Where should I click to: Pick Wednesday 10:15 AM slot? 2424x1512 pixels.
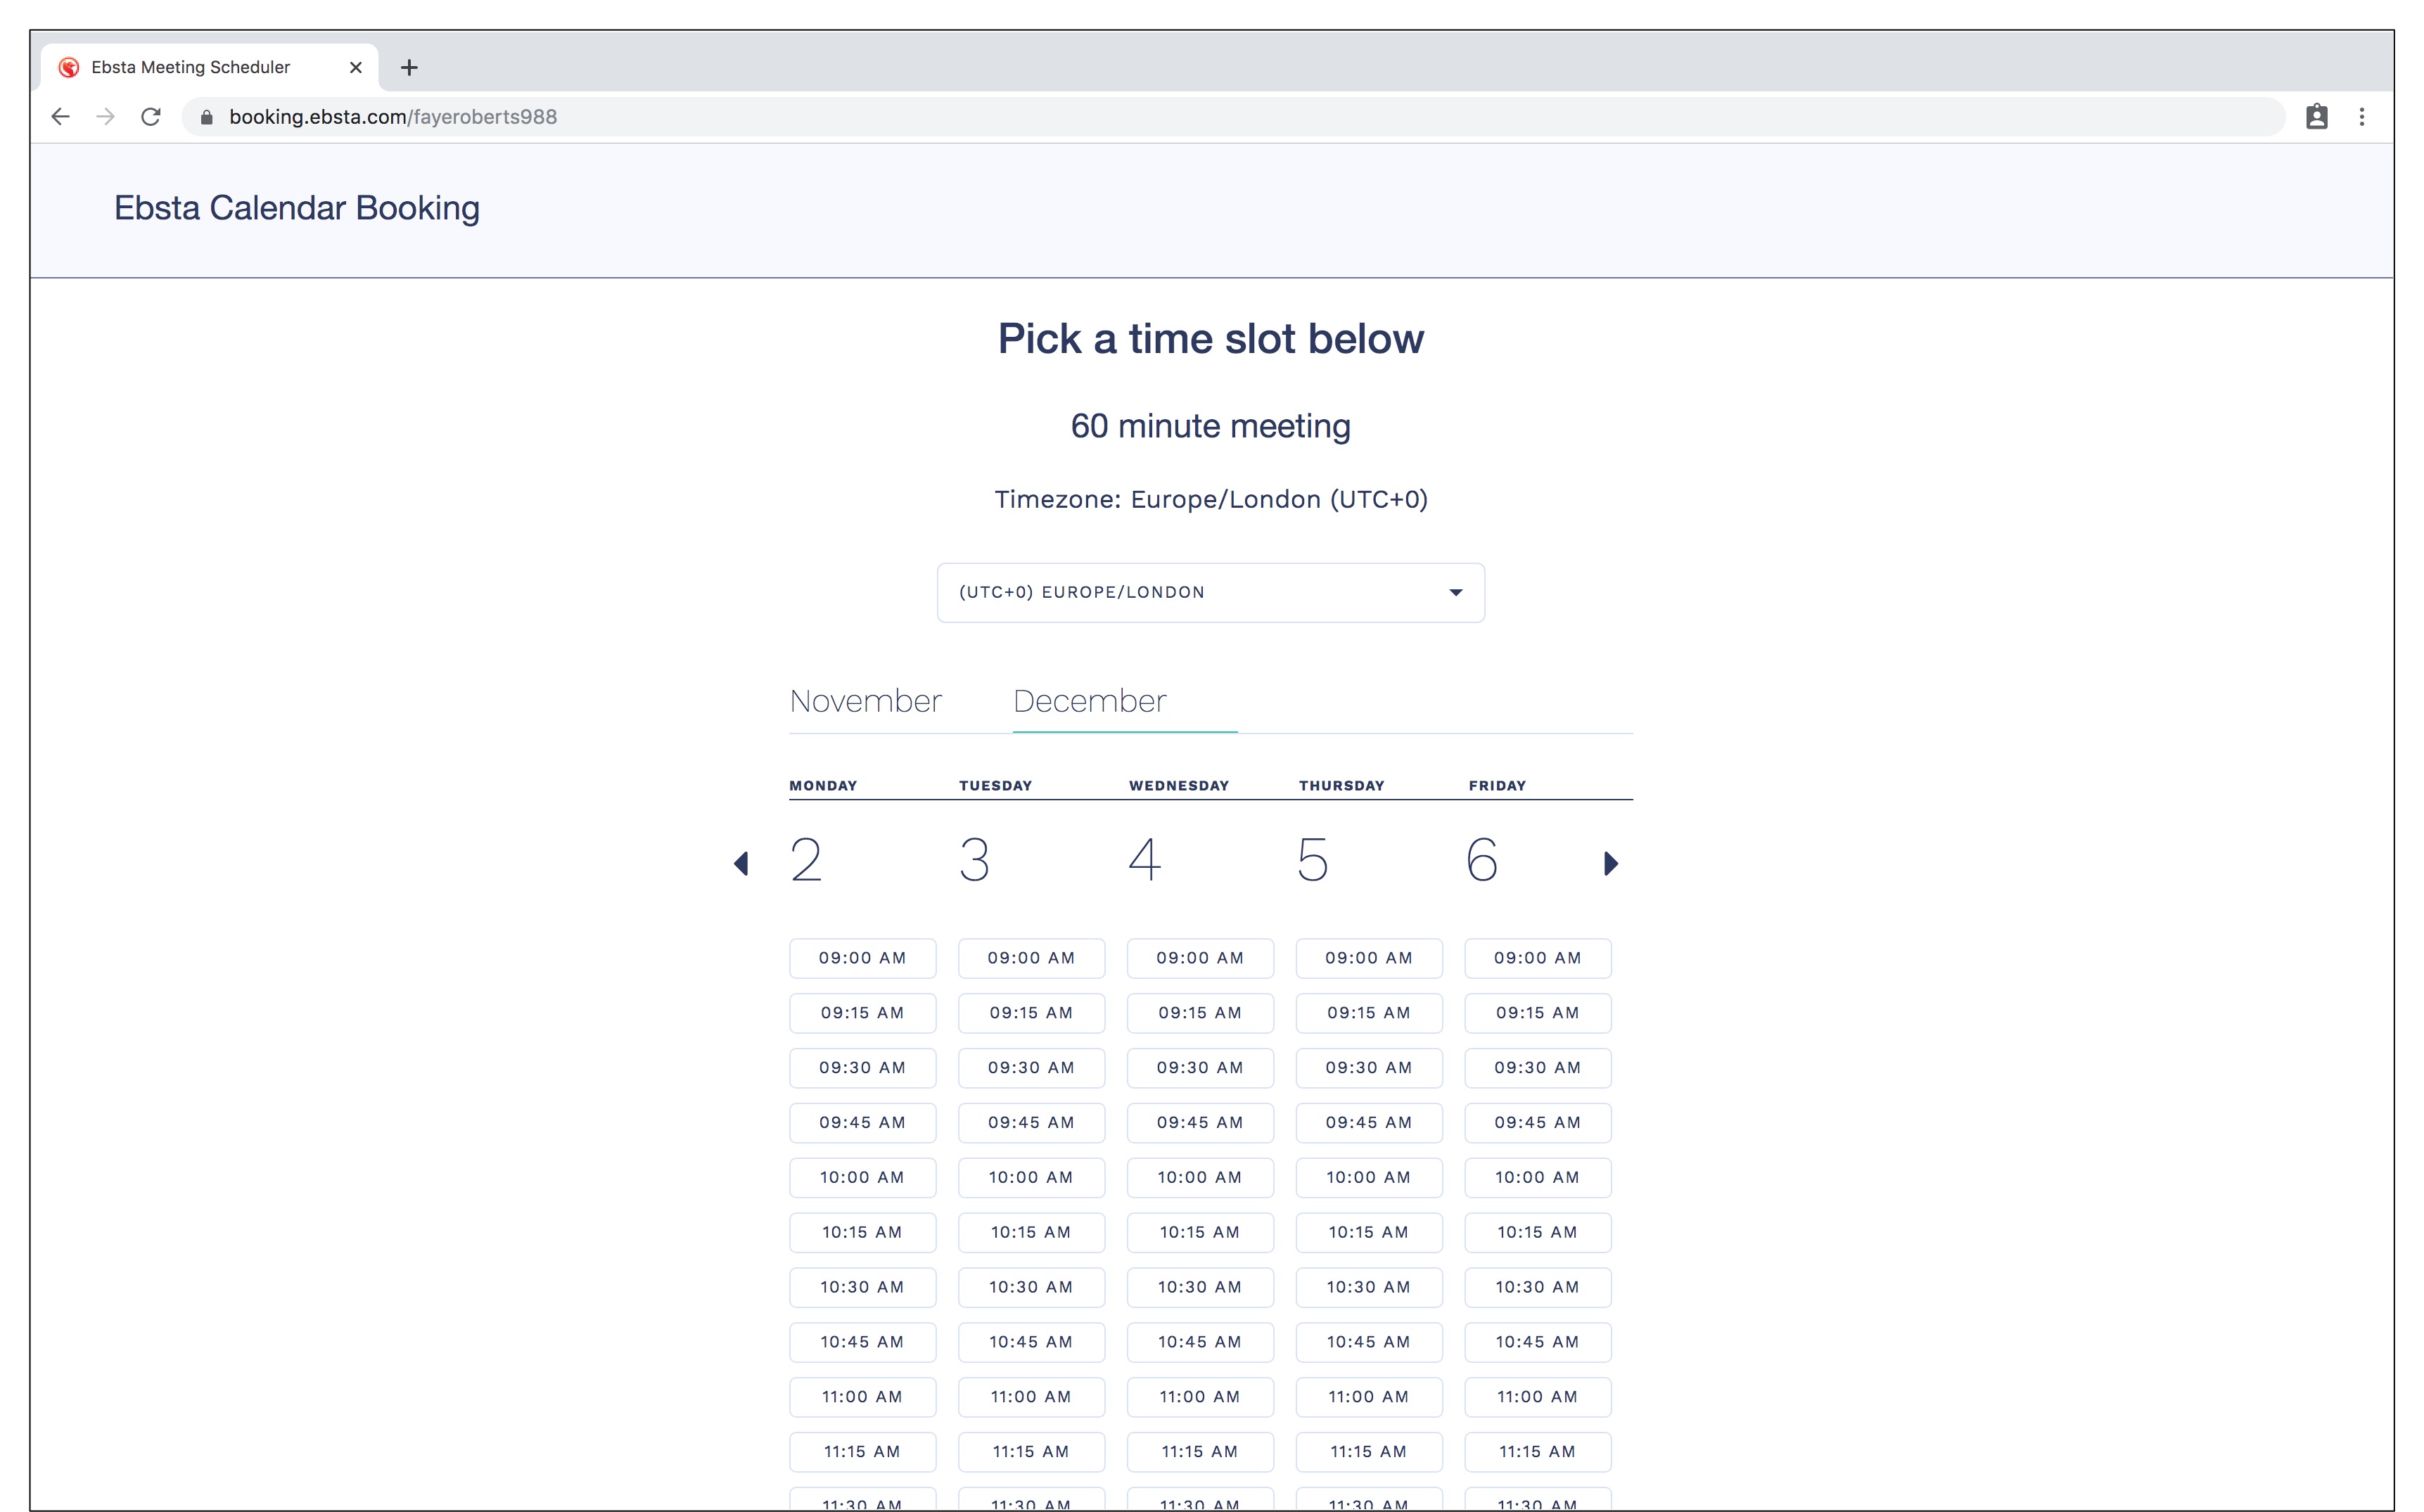click(1199, 1232)
